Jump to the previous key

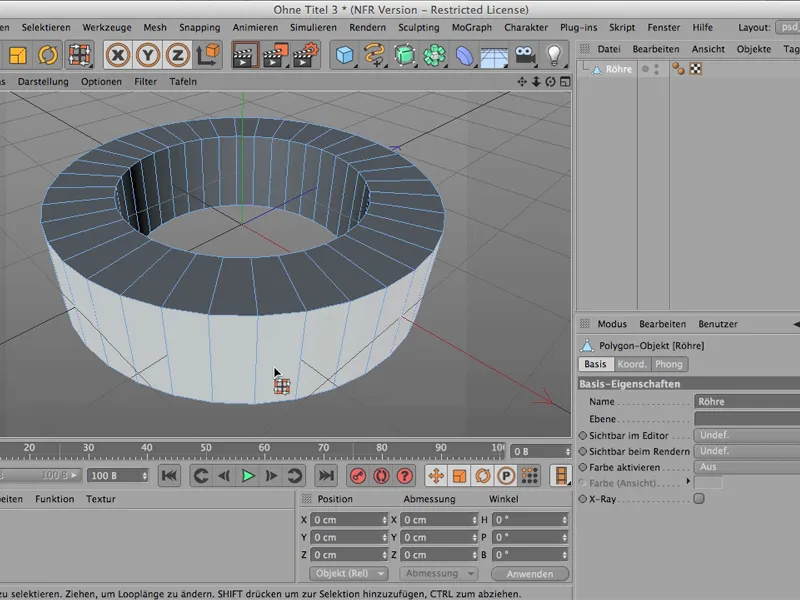coord(201,476)
